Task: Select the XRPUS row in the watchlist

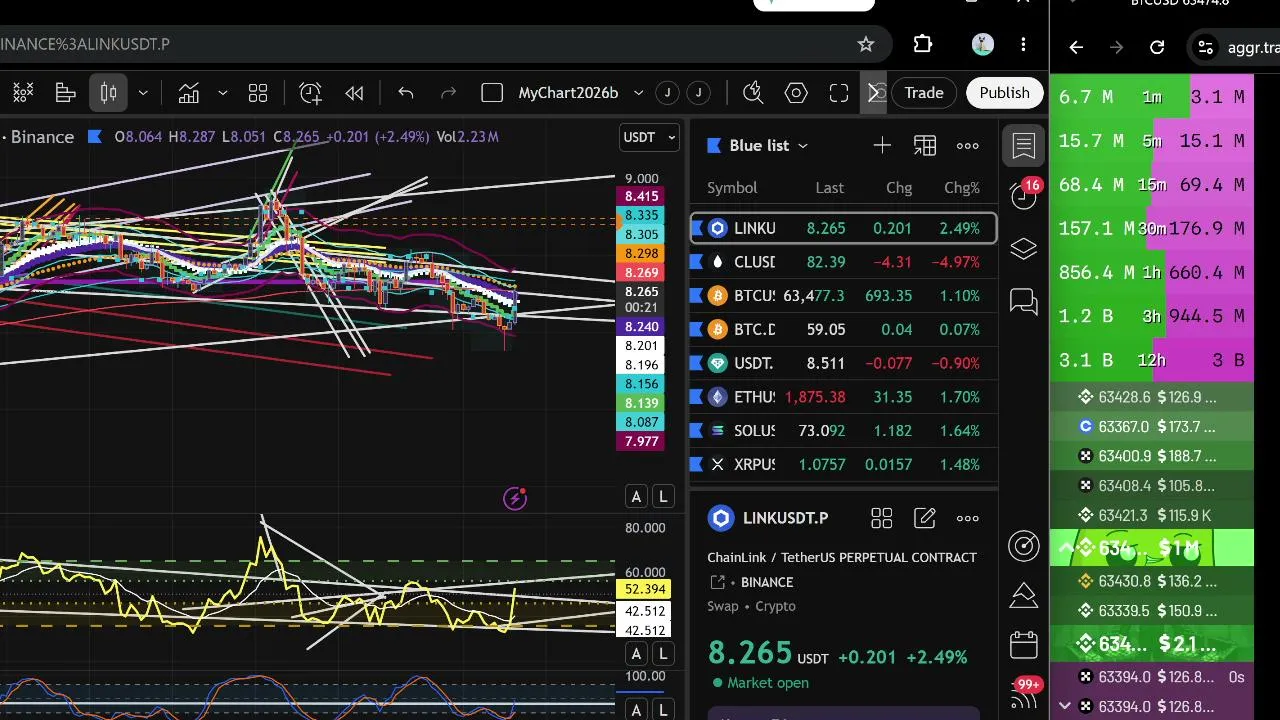Action: coord(843,464)
